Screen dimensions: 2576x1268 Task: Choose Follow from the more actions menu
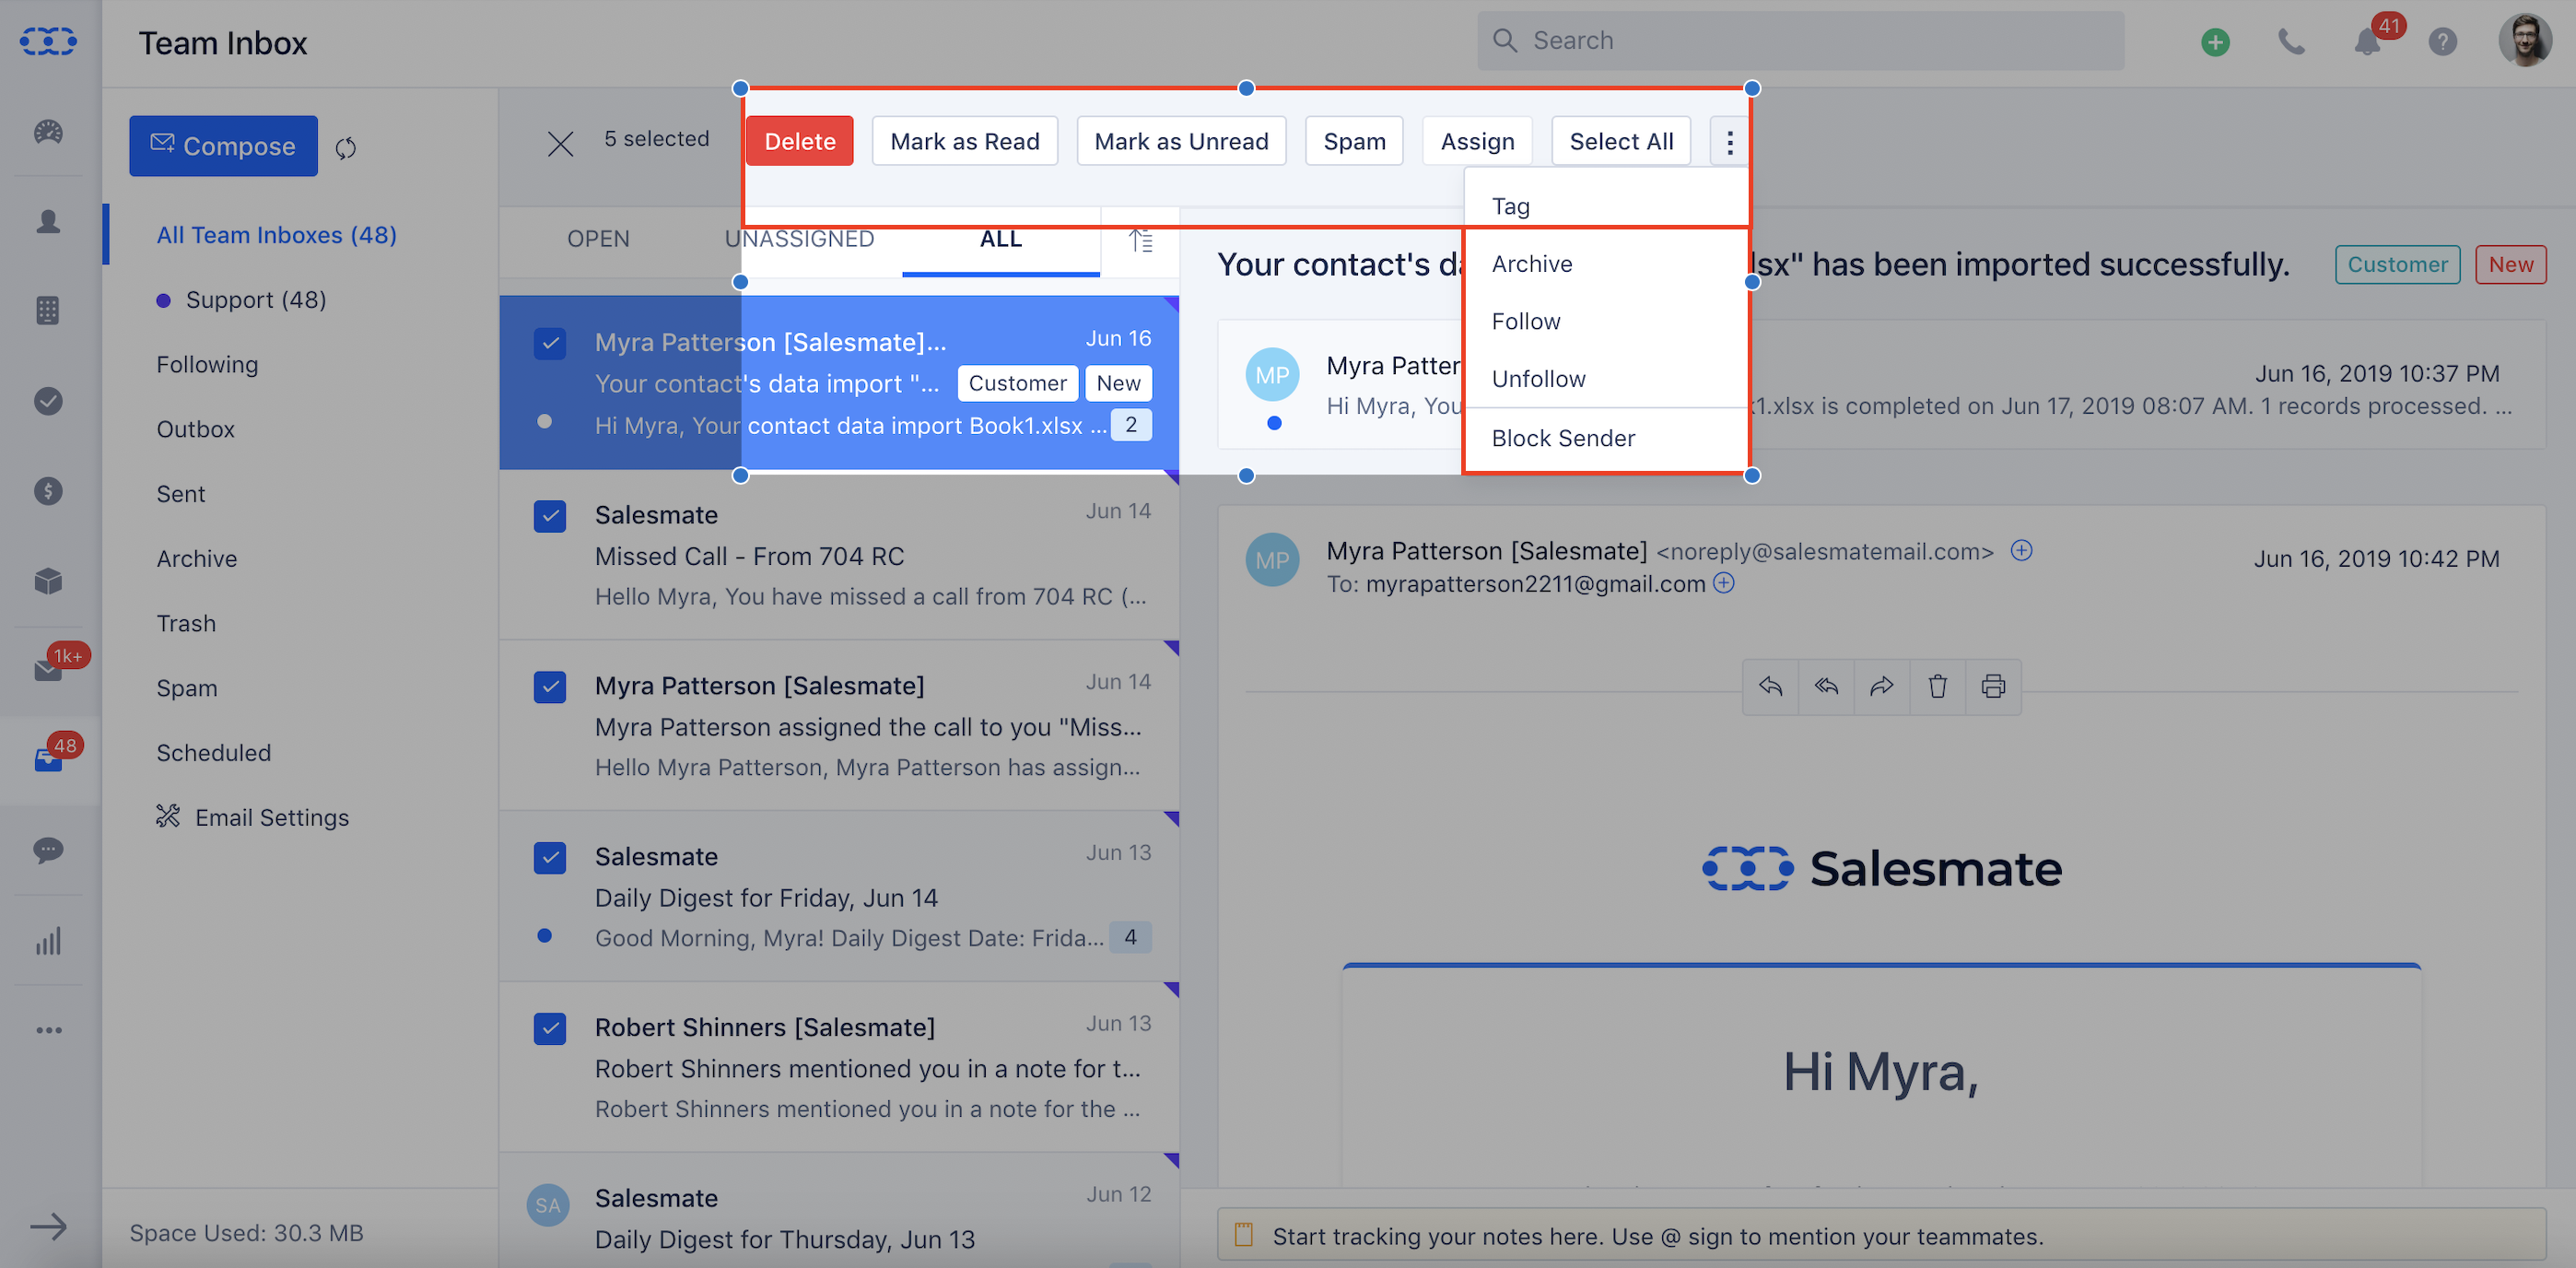tap(1606, 321)
